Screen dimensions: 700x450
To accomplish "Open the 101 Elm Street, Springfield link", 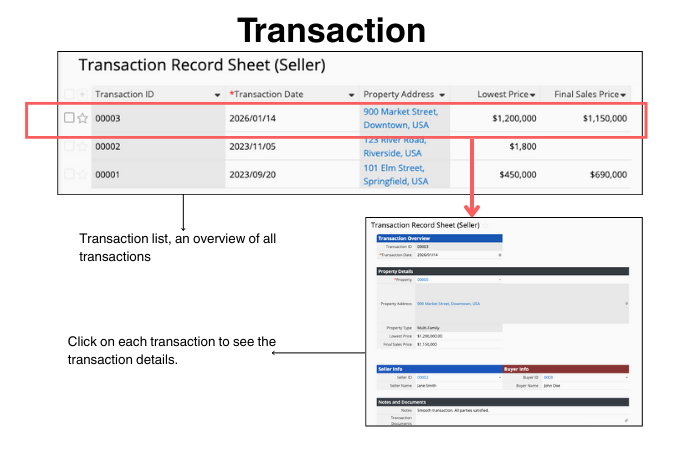I will [x=395, y=174].
